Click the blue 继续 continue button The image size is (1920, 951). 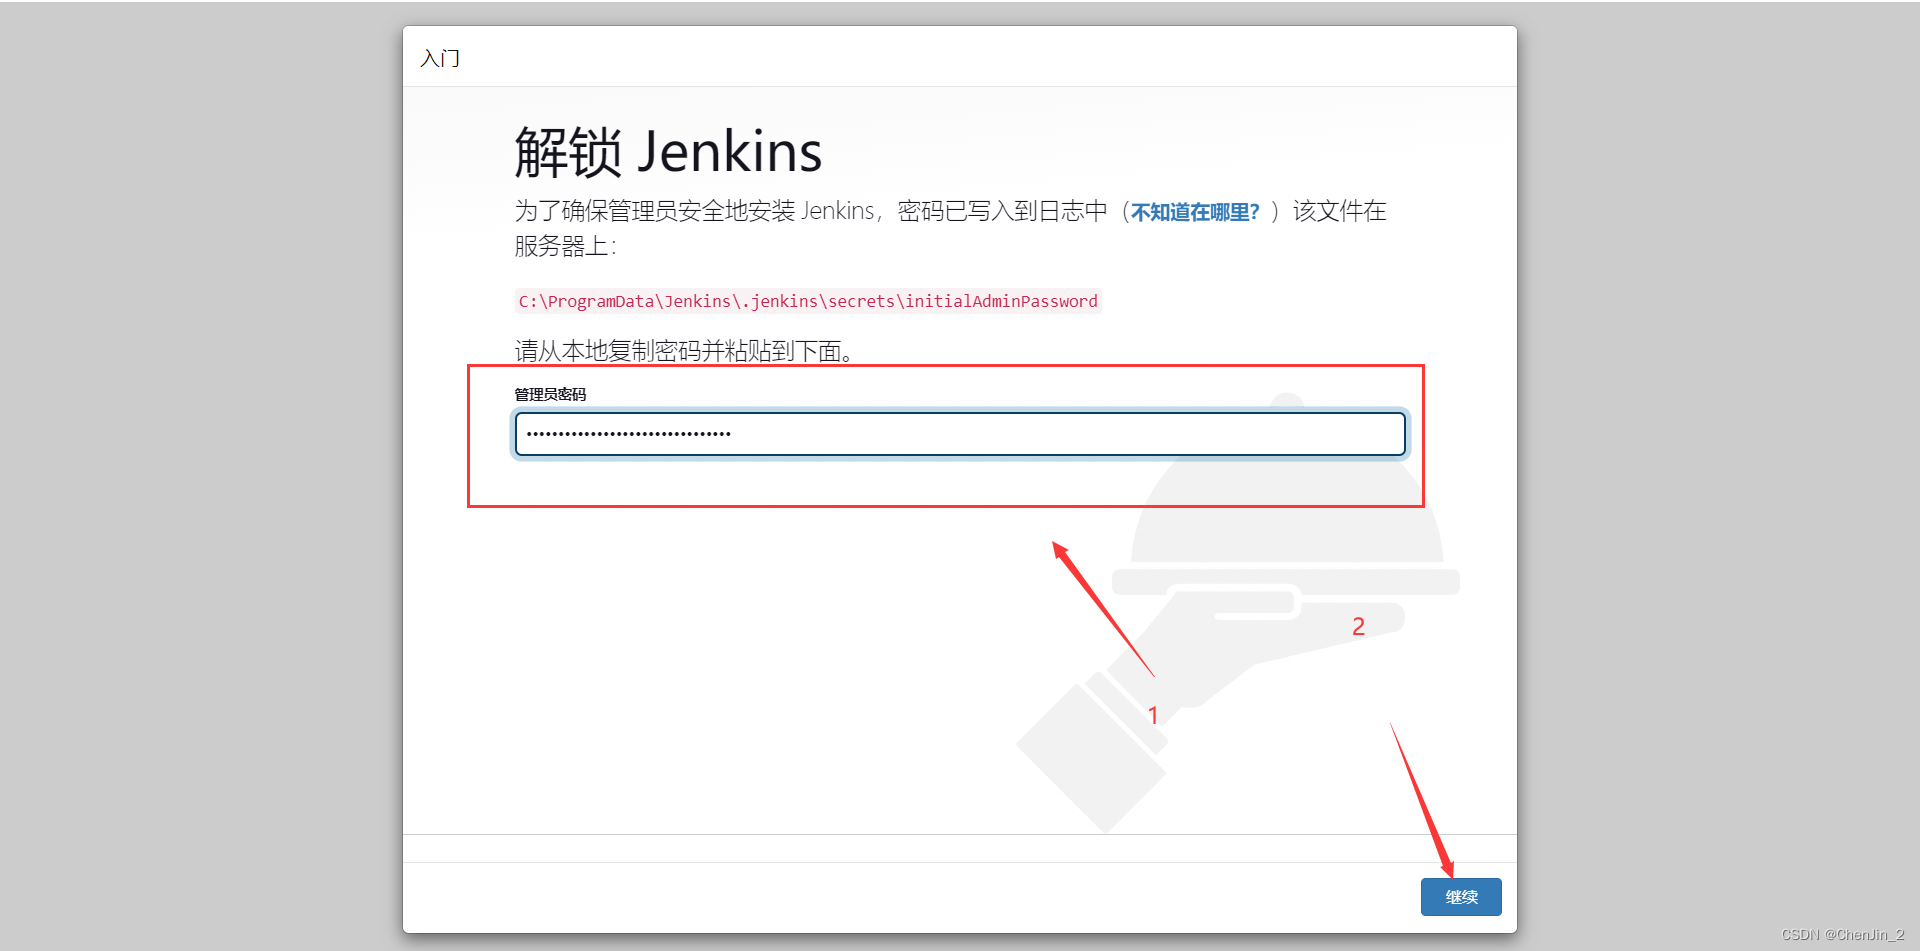(x=1461, y=897)
